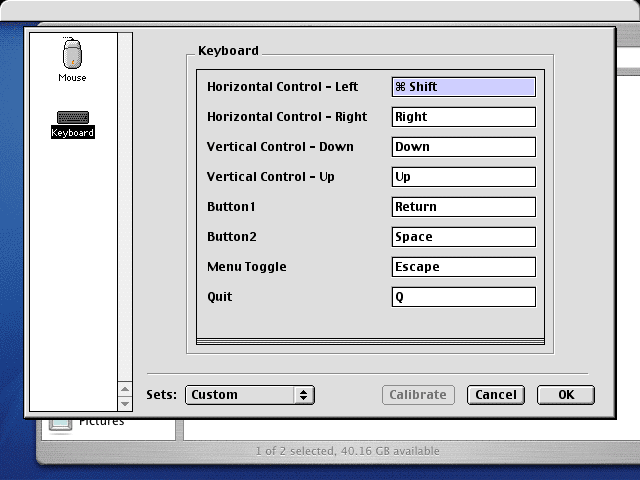Select the Quit key field showing Q
The image size is (640, 480).
coord(463,297)
